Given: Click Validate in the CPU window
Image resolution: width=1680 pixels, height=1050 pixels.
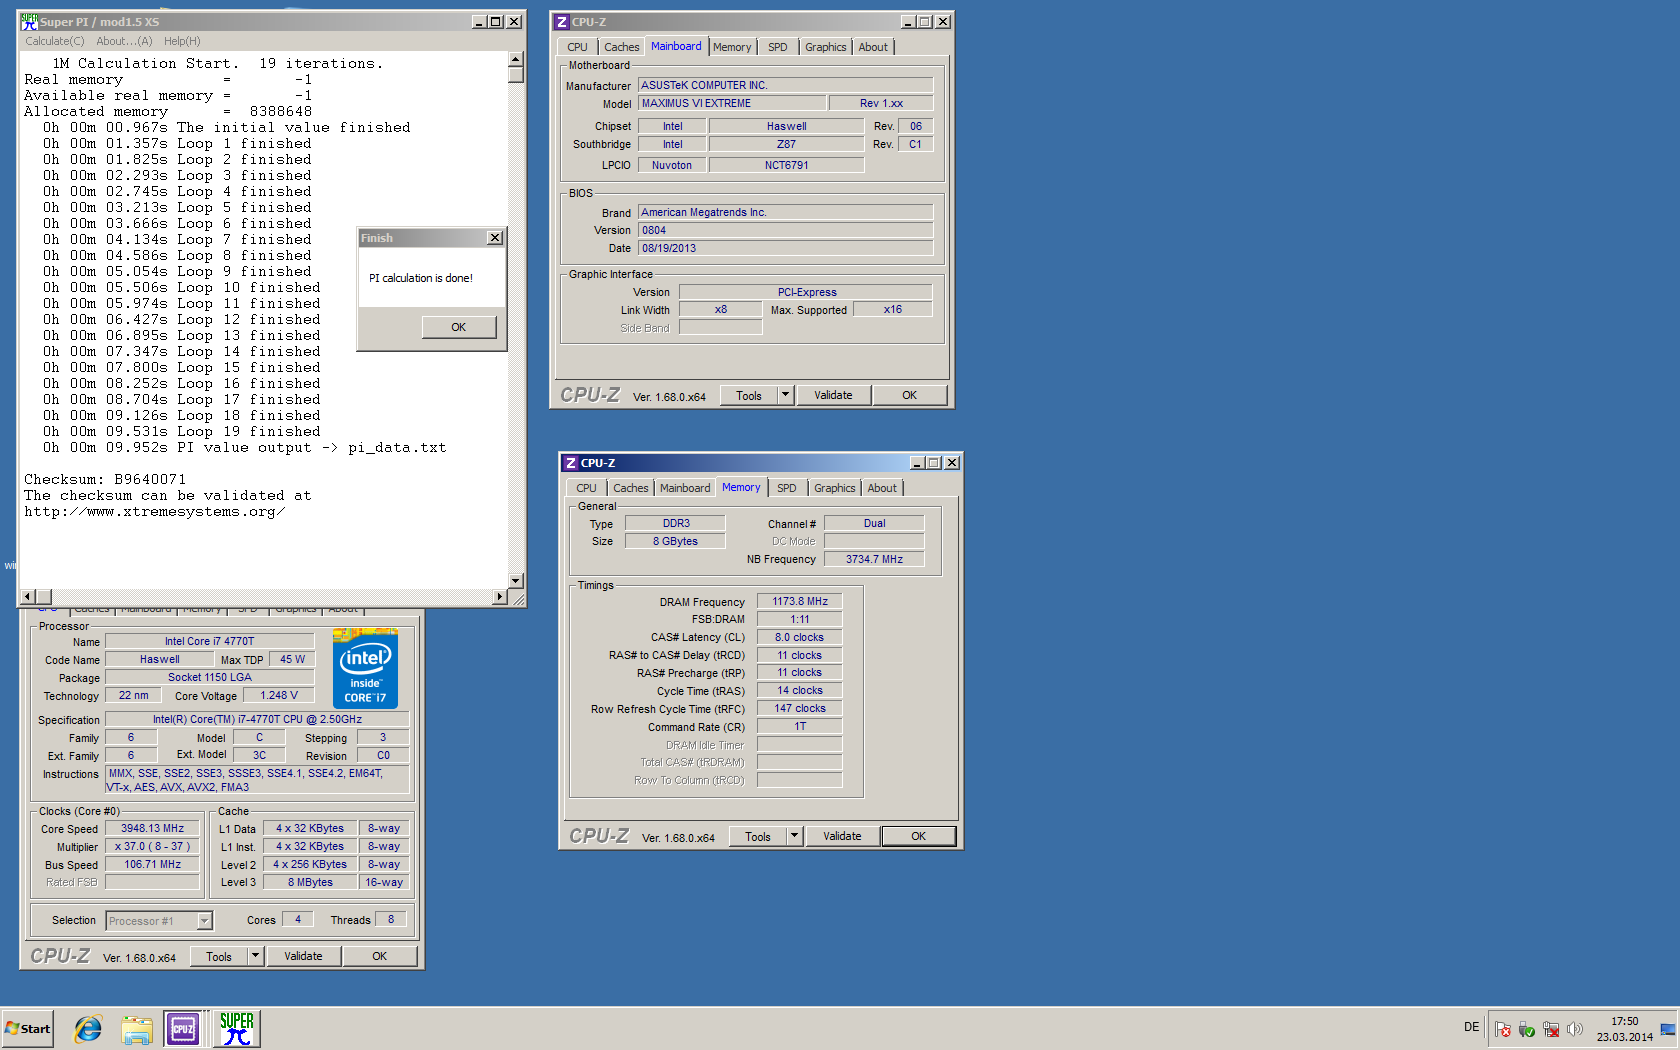Looking at the screenshot, I should [x=303, y=956].
